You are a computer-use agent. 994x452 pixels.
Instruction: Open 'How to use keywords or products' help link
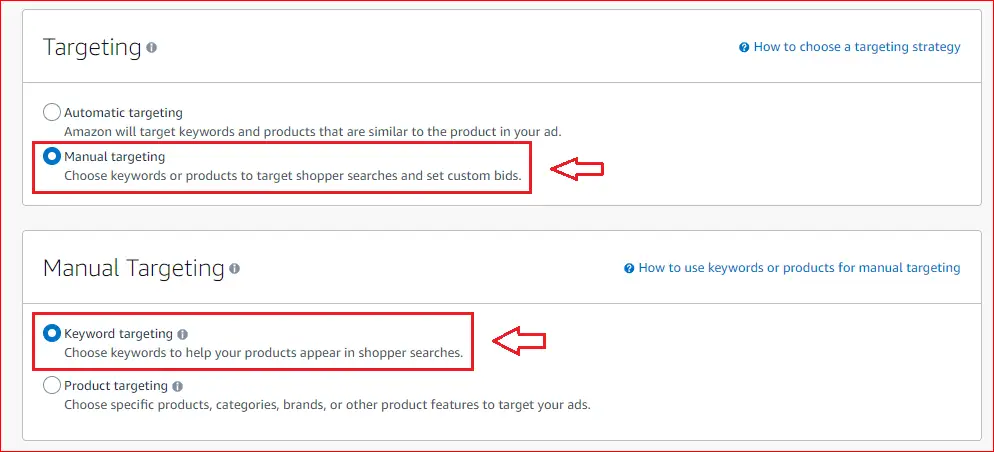[x=799, y=268]
